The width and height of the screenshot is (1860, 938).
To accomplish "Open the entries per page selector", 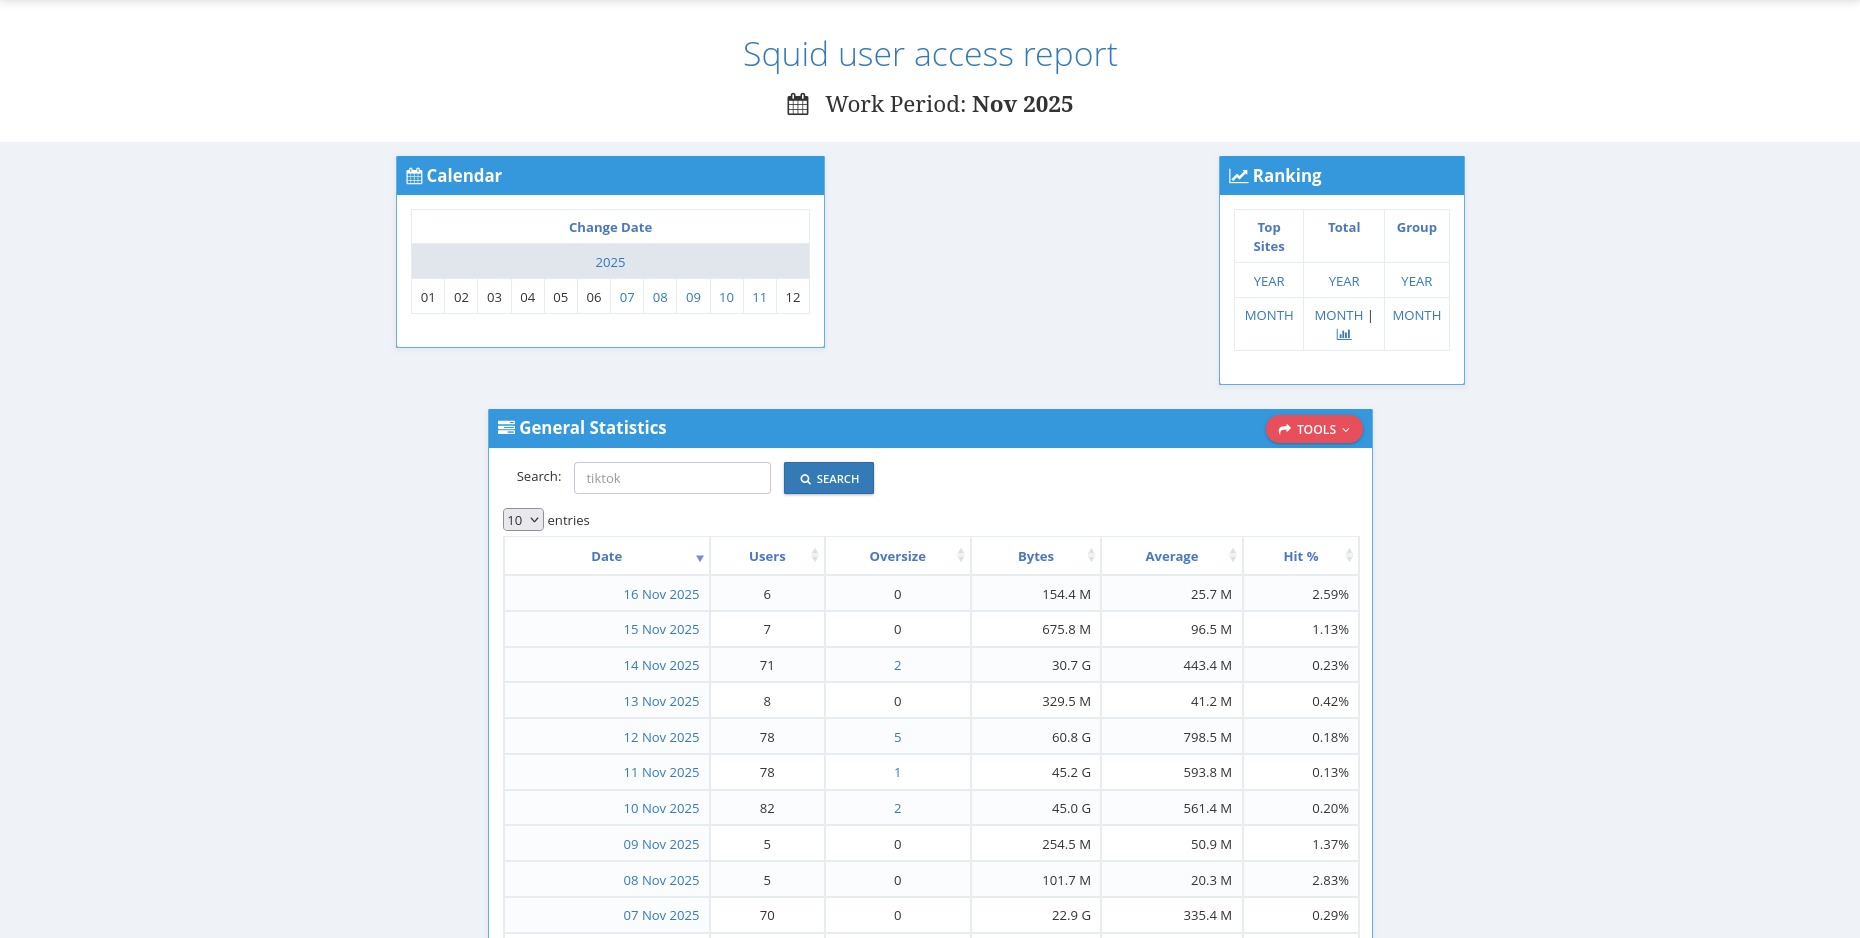I will [523, 520].
